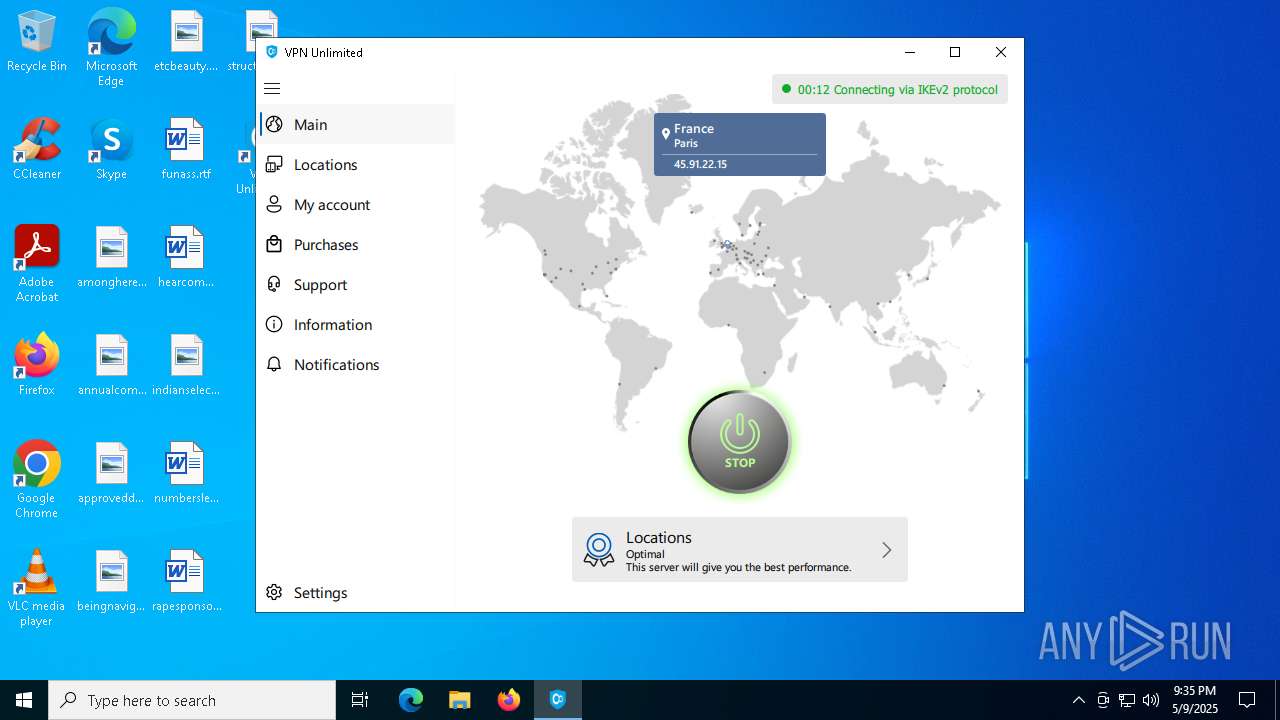Select the hearcom document file
The height and width of the screenshot is (720, 1280).
point(186,257)
